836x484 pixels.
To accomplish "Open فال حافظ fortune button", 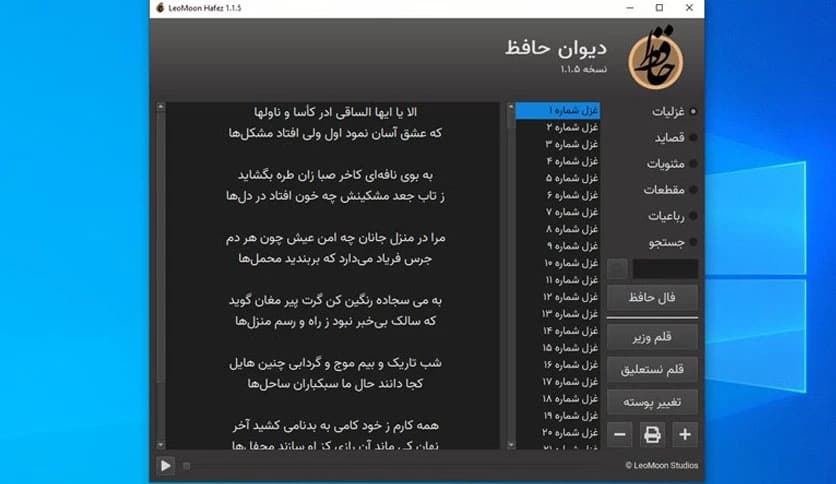I will [652, 297].
